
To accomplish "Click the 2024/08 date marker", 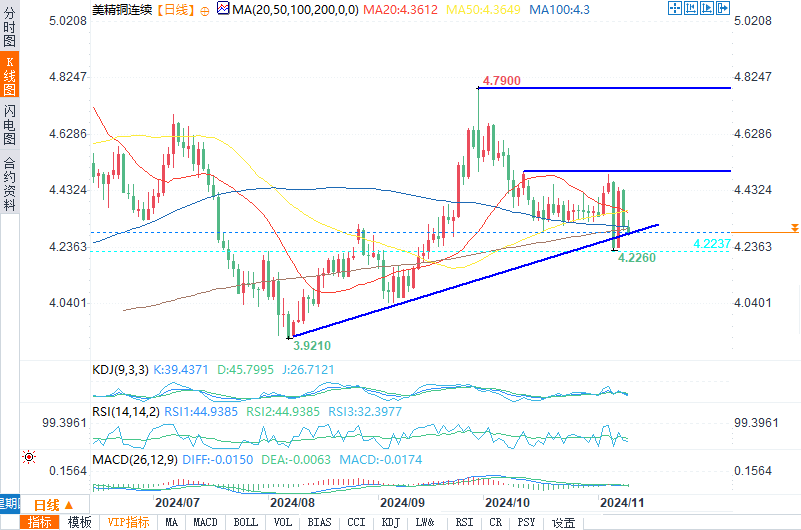I will [292, 502].
